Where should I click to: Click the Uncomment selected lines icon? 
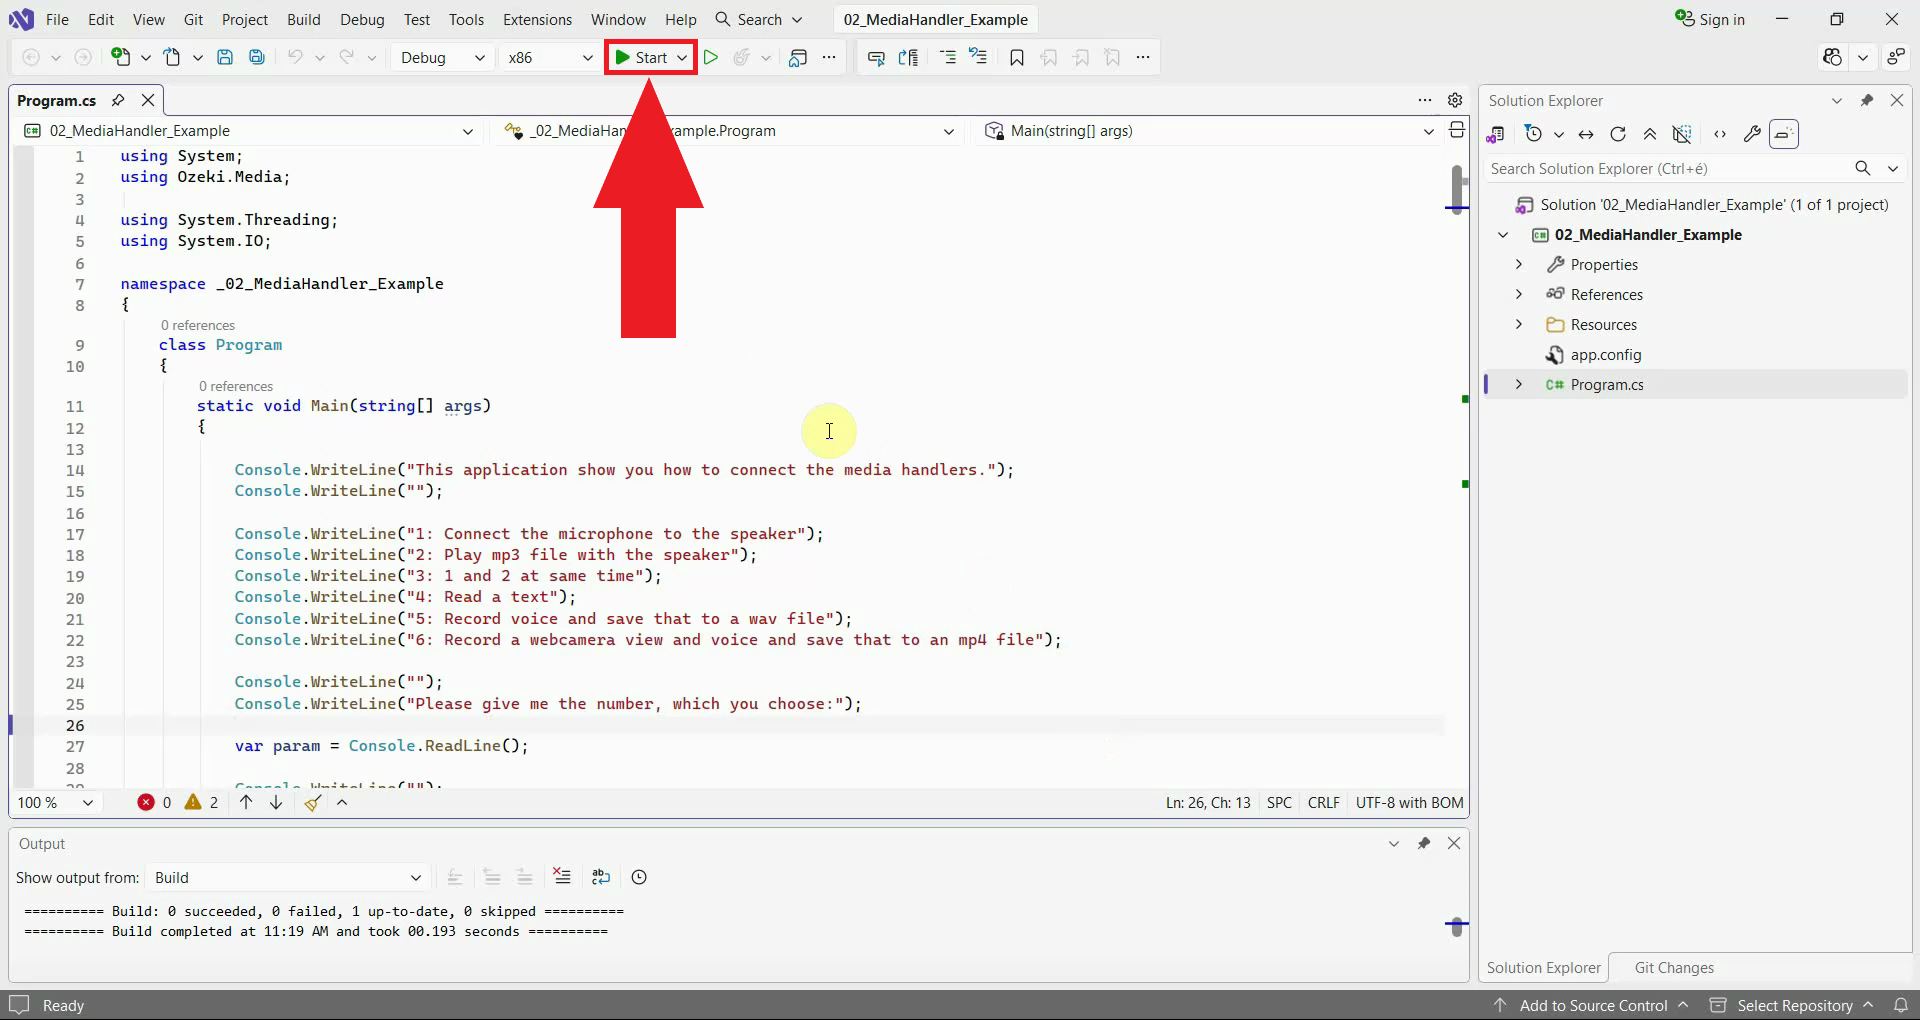tap(978, 58)
